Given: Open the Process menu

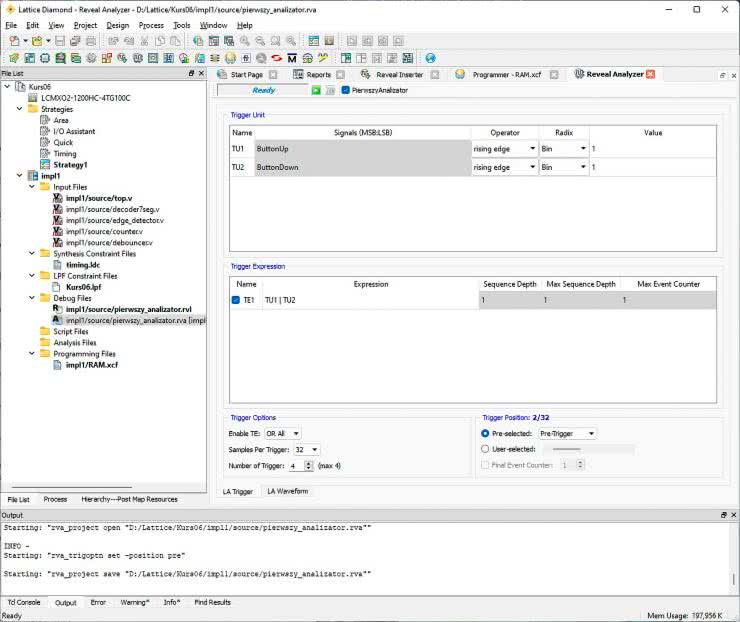Looking at the screenshot, I should point(151,25).
